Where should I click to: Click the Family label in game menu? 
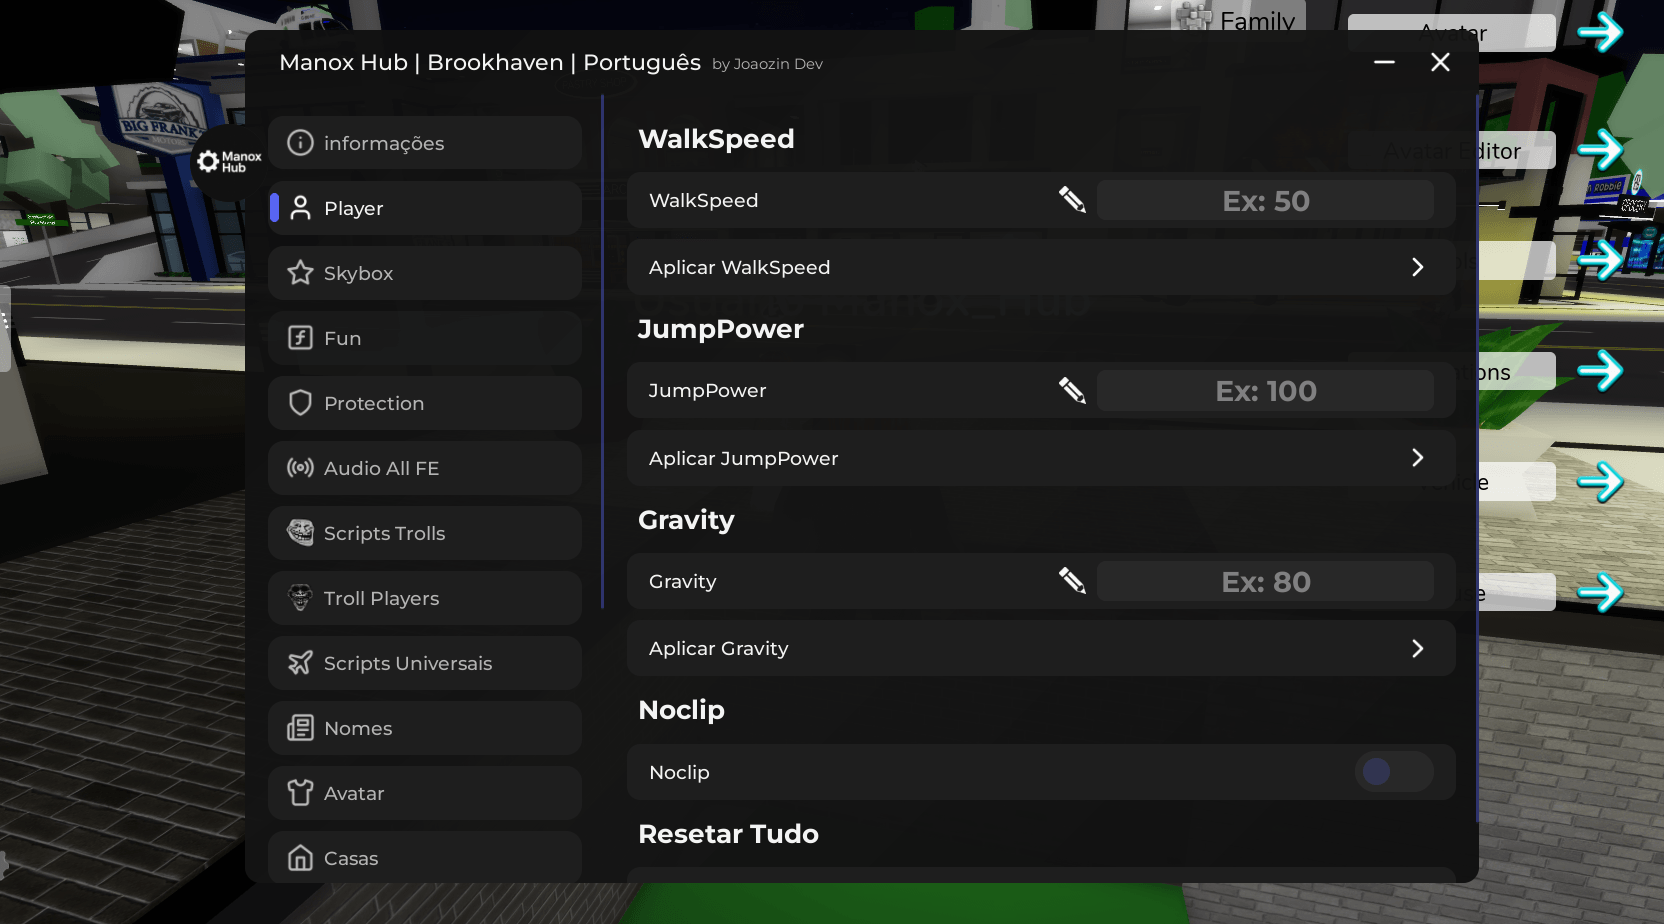coord(1257,20)
